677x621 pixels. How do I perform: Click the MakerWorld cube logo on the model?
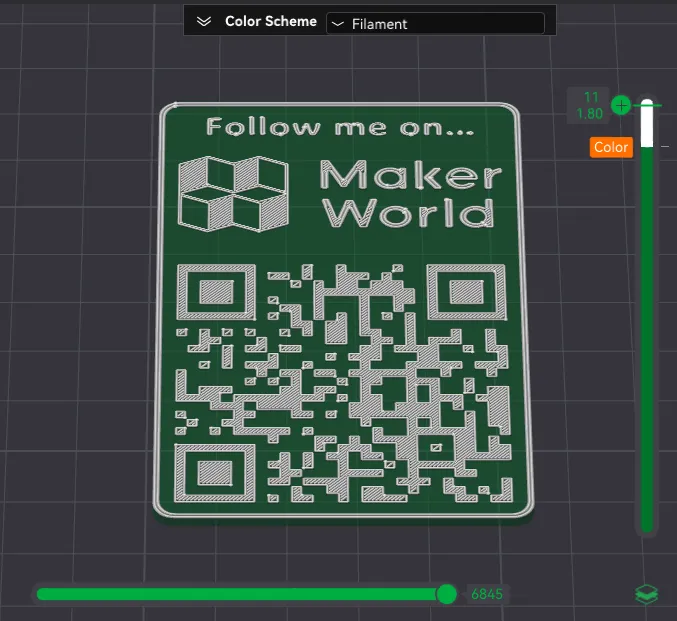point(233,194)
